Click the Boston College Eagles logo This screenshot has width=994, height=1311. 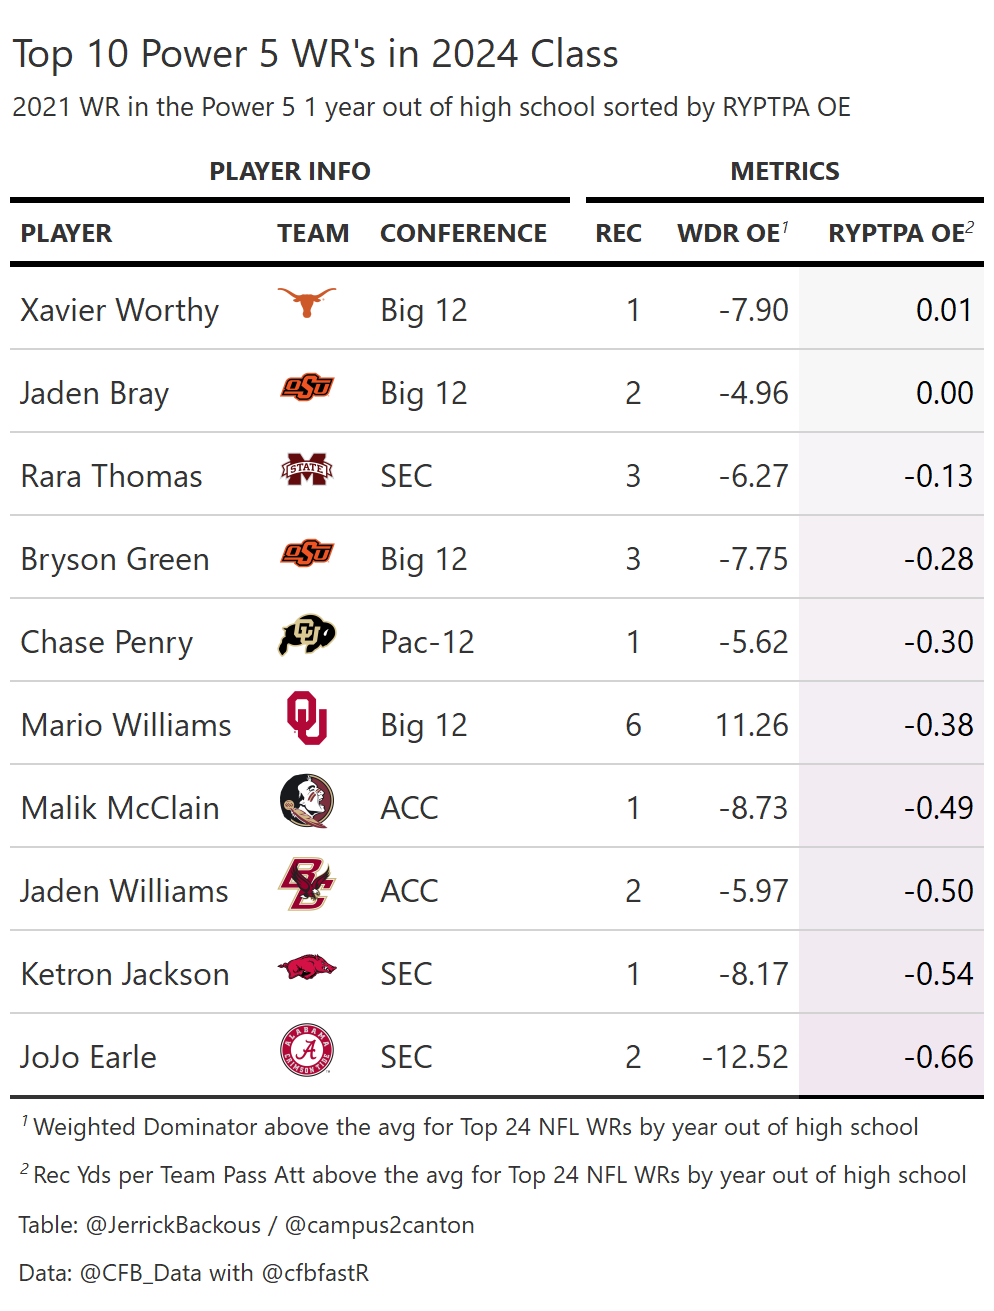pos(307,884)
